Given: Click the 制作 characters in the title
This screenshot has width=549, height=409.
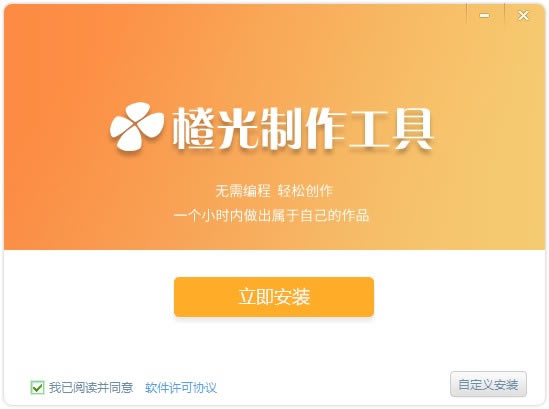Looking at the screenshot, I should pos(303,129).
